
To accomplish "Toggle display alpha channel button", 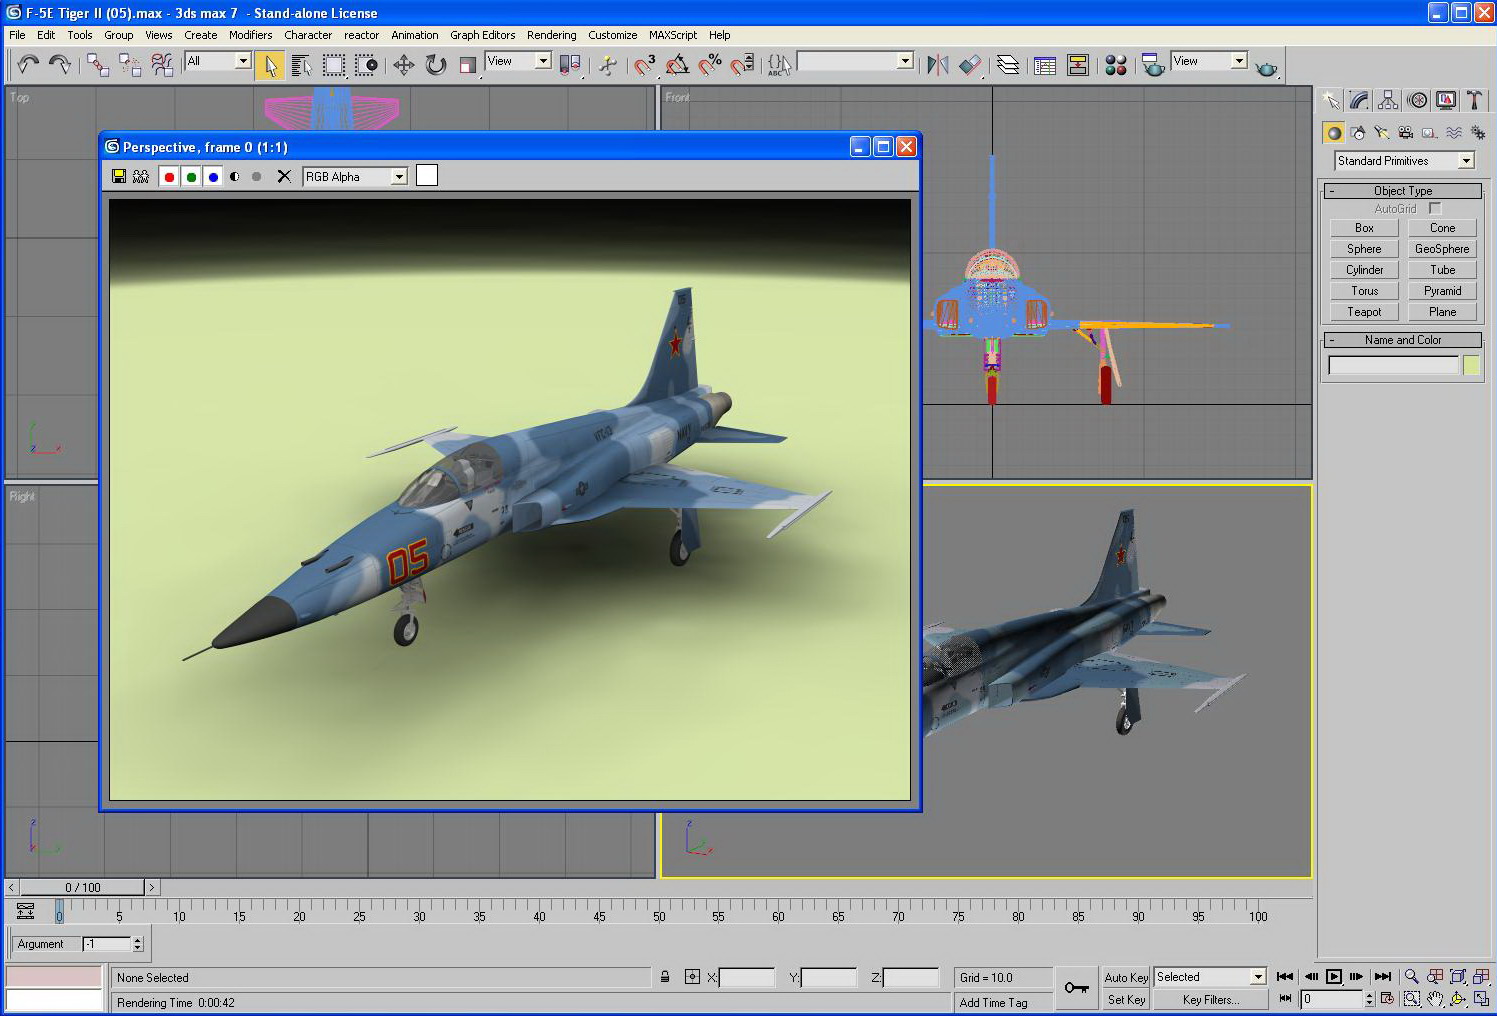I will (235, 176).
